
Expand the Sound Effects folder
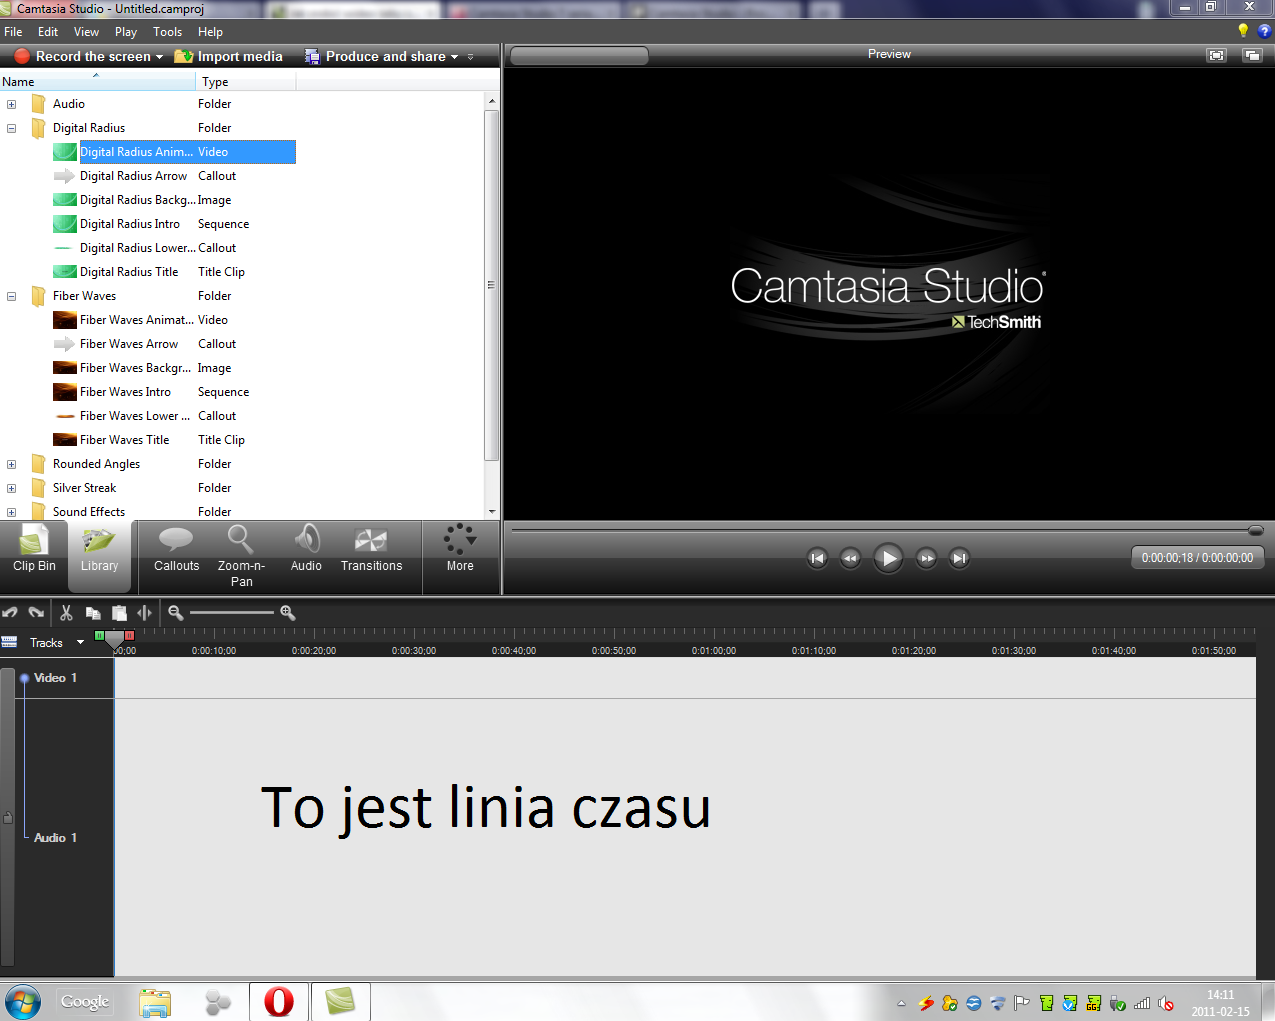click(12, 512)
